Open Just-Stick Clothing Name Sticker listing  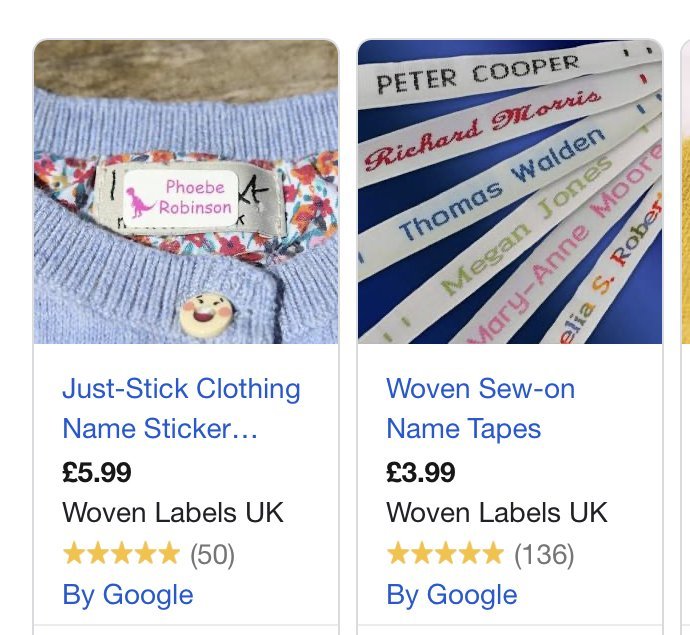(x=180, y=408)
